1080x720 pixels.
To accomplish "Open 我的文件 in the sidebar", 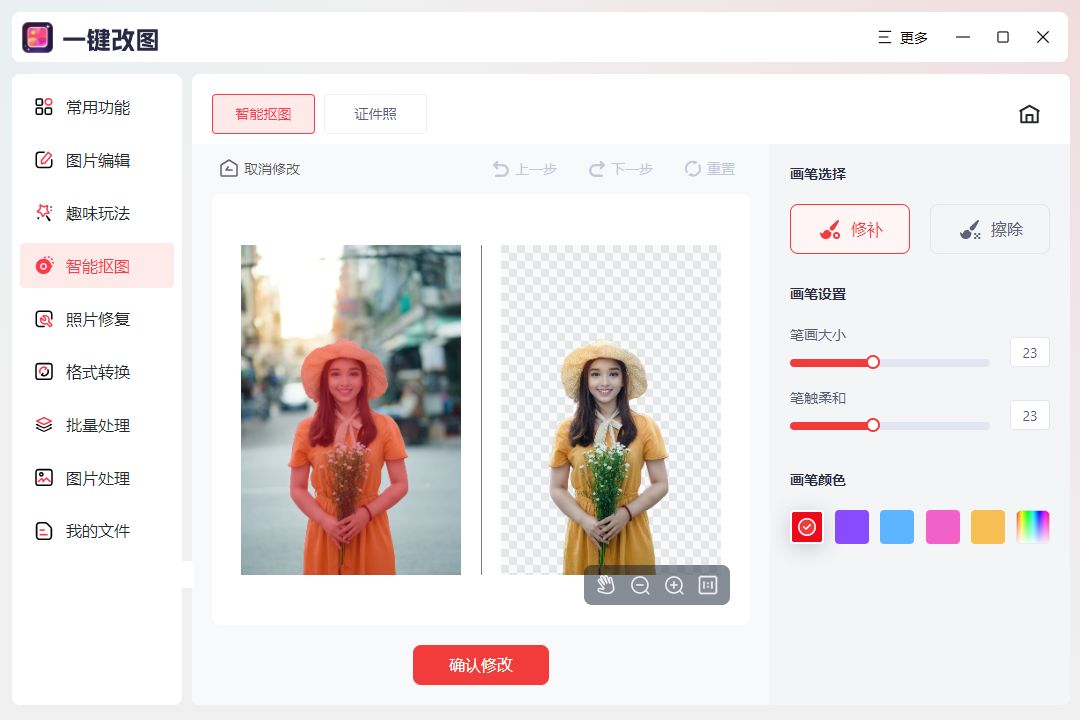I will 96,531.
